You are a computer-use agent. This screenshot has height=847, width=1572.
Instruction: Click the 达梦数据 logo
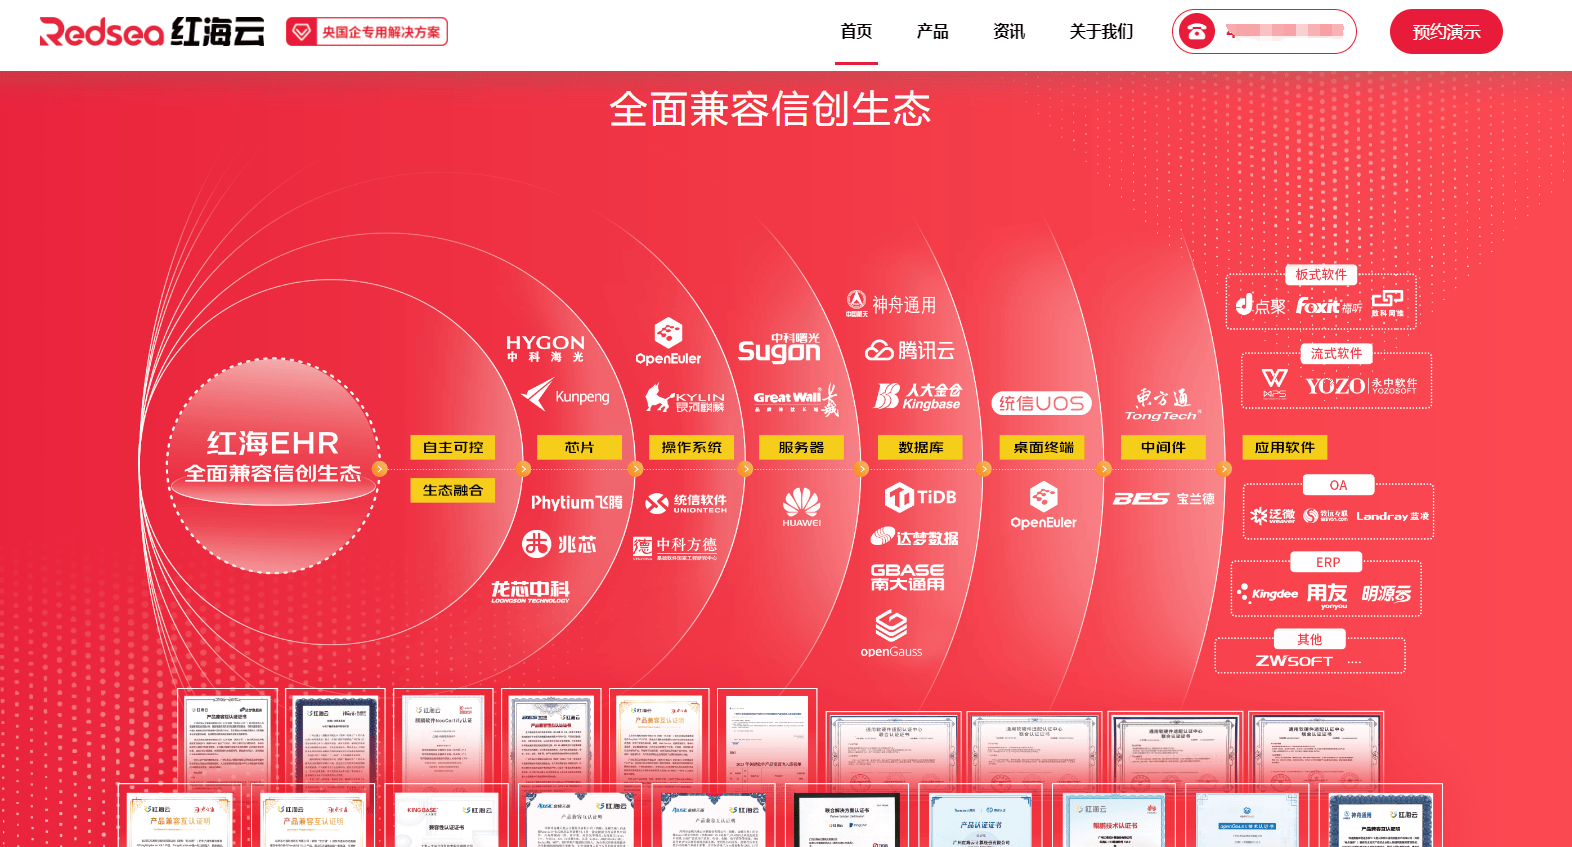914,538
